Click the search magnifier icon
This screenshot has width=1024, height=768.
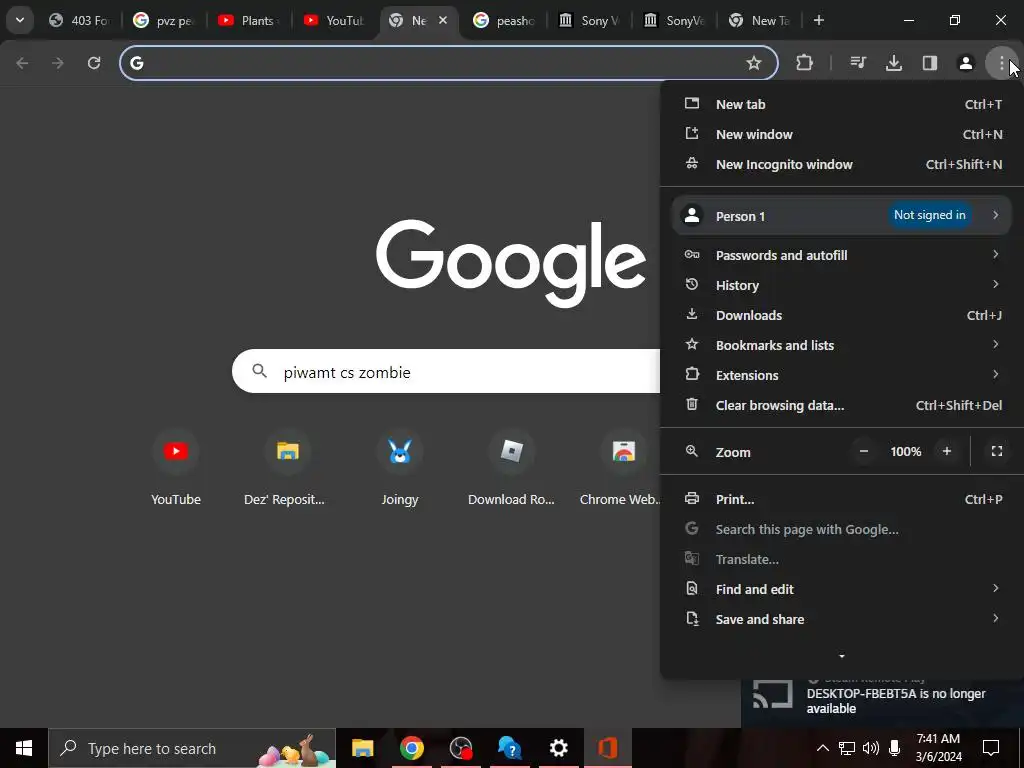pyautogui.click(x=259, y=371)
